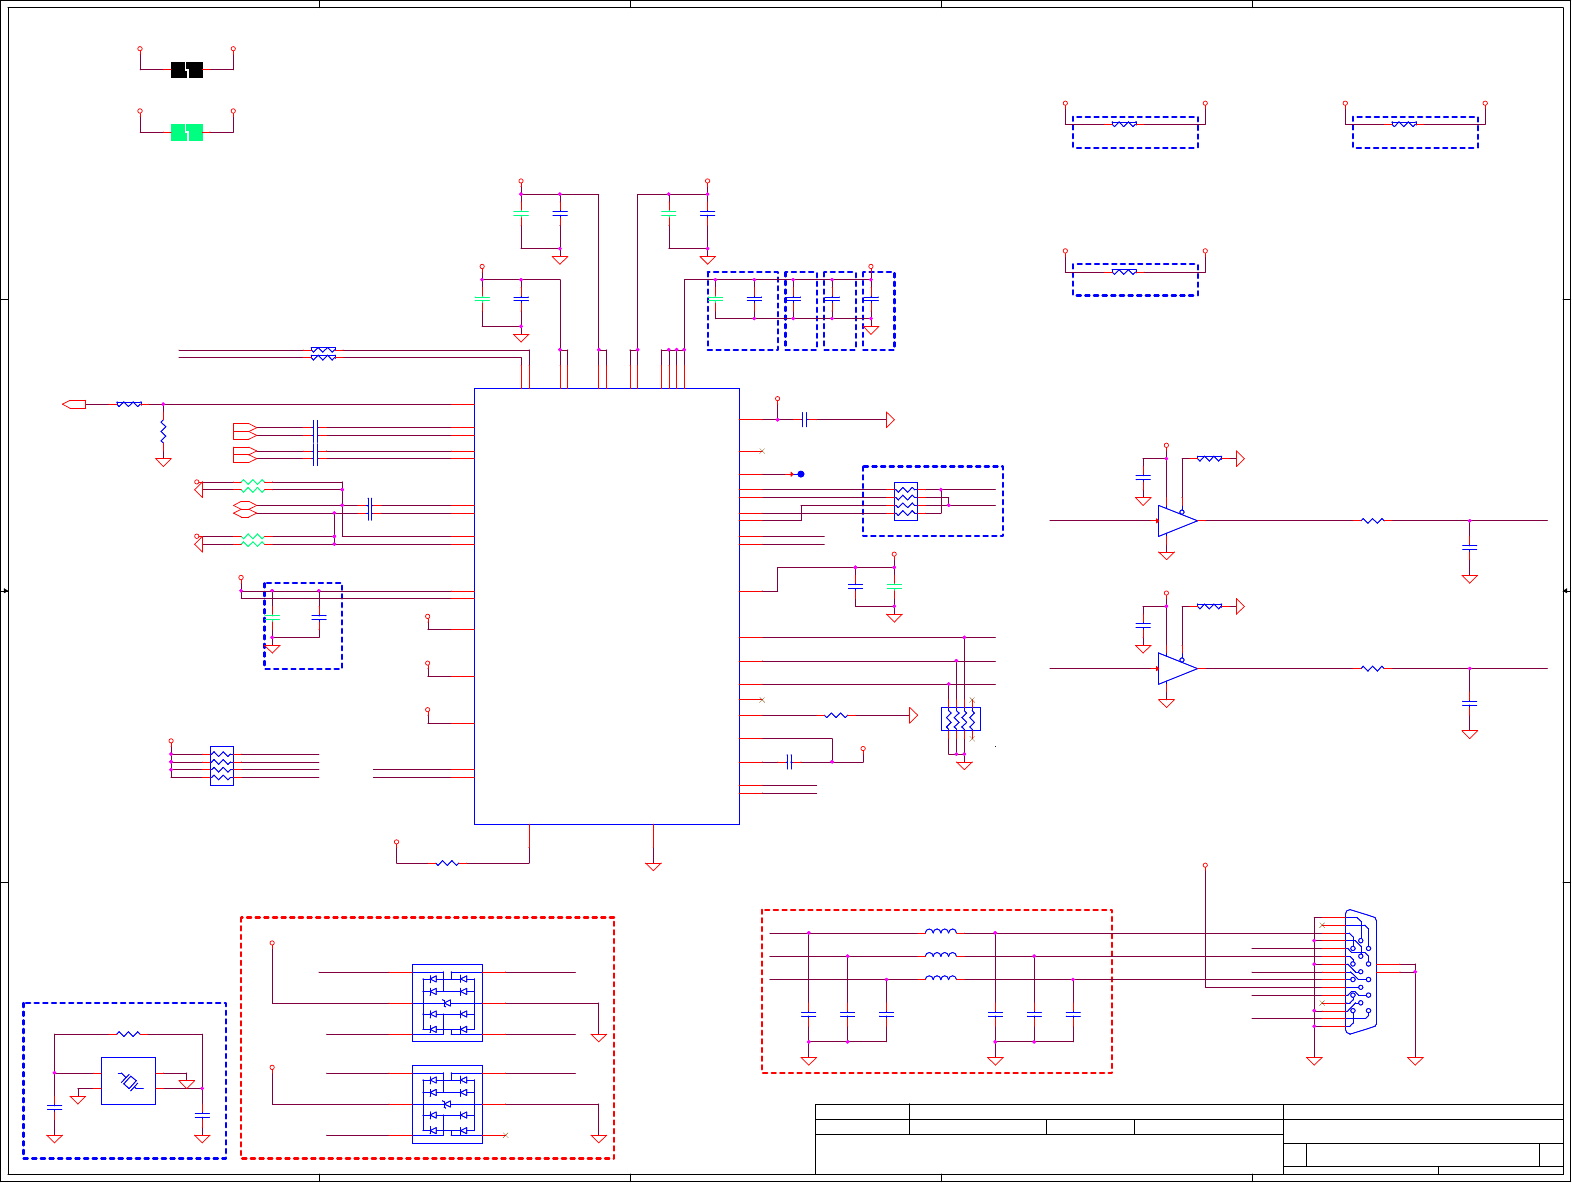This screenshot has width=1572, height=1183.
Task: Select the black jumper component at top left
Action: 187,70
